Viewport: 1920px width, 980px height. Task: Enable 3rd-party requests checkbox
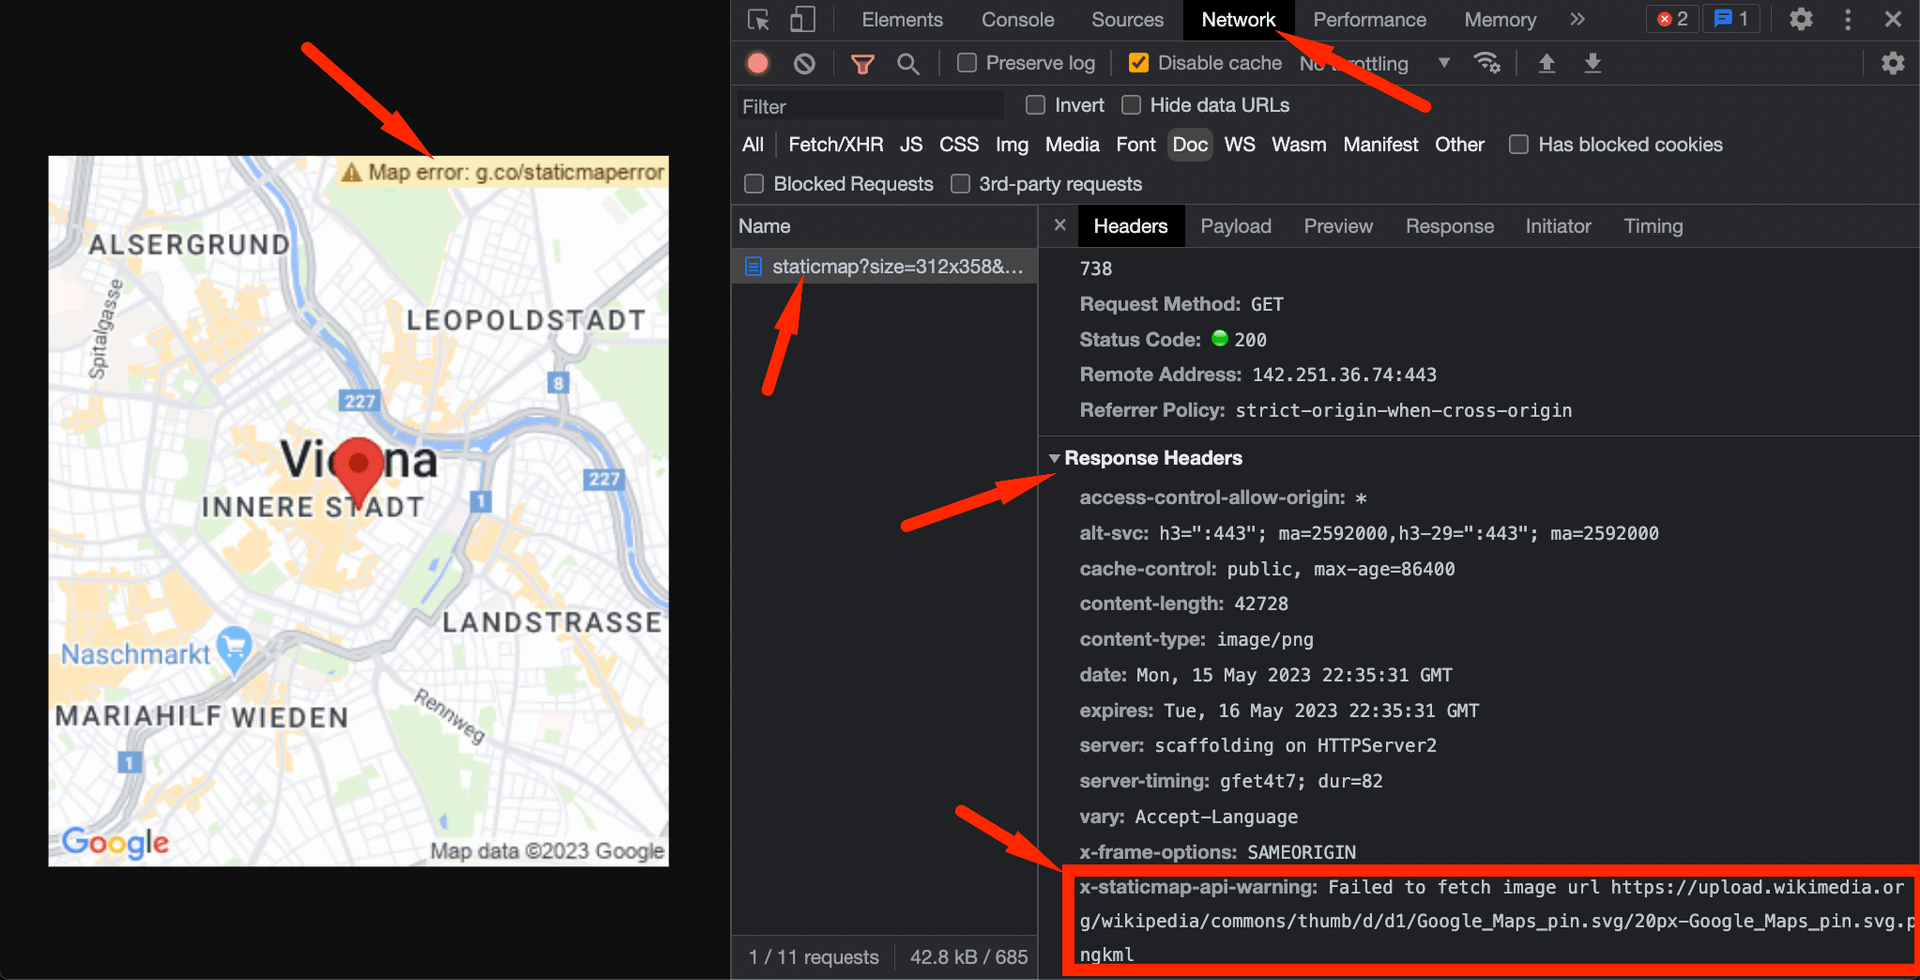(960, 184)
